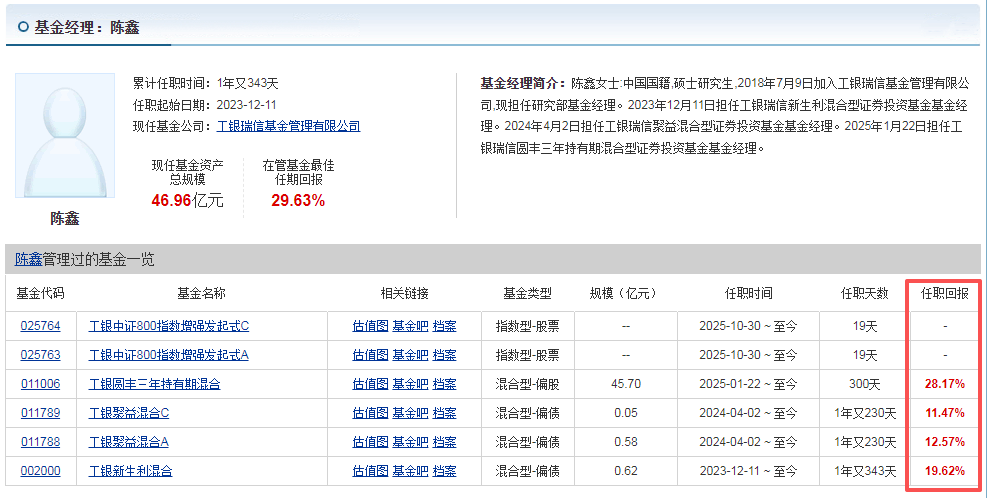Open 工银中证800指数增强发起式C fund page
987x498 pixels.
[x=169, y=326]
